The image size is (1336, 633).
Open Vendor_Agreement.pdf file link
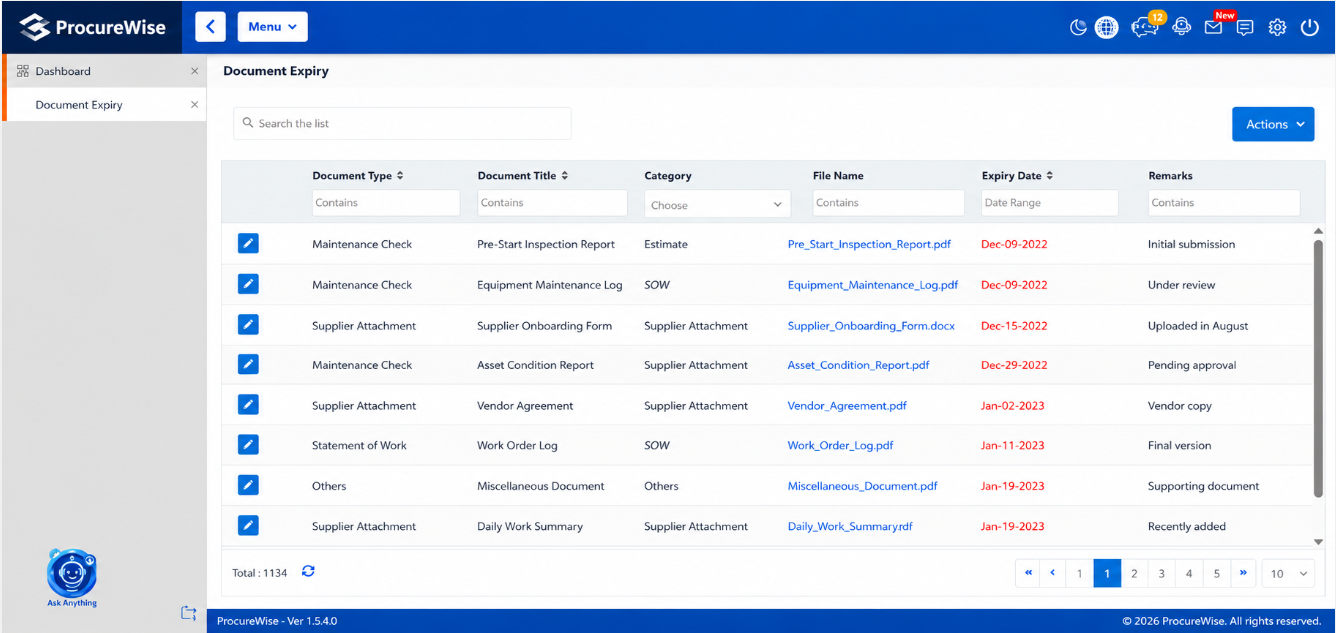pos(847,406)
